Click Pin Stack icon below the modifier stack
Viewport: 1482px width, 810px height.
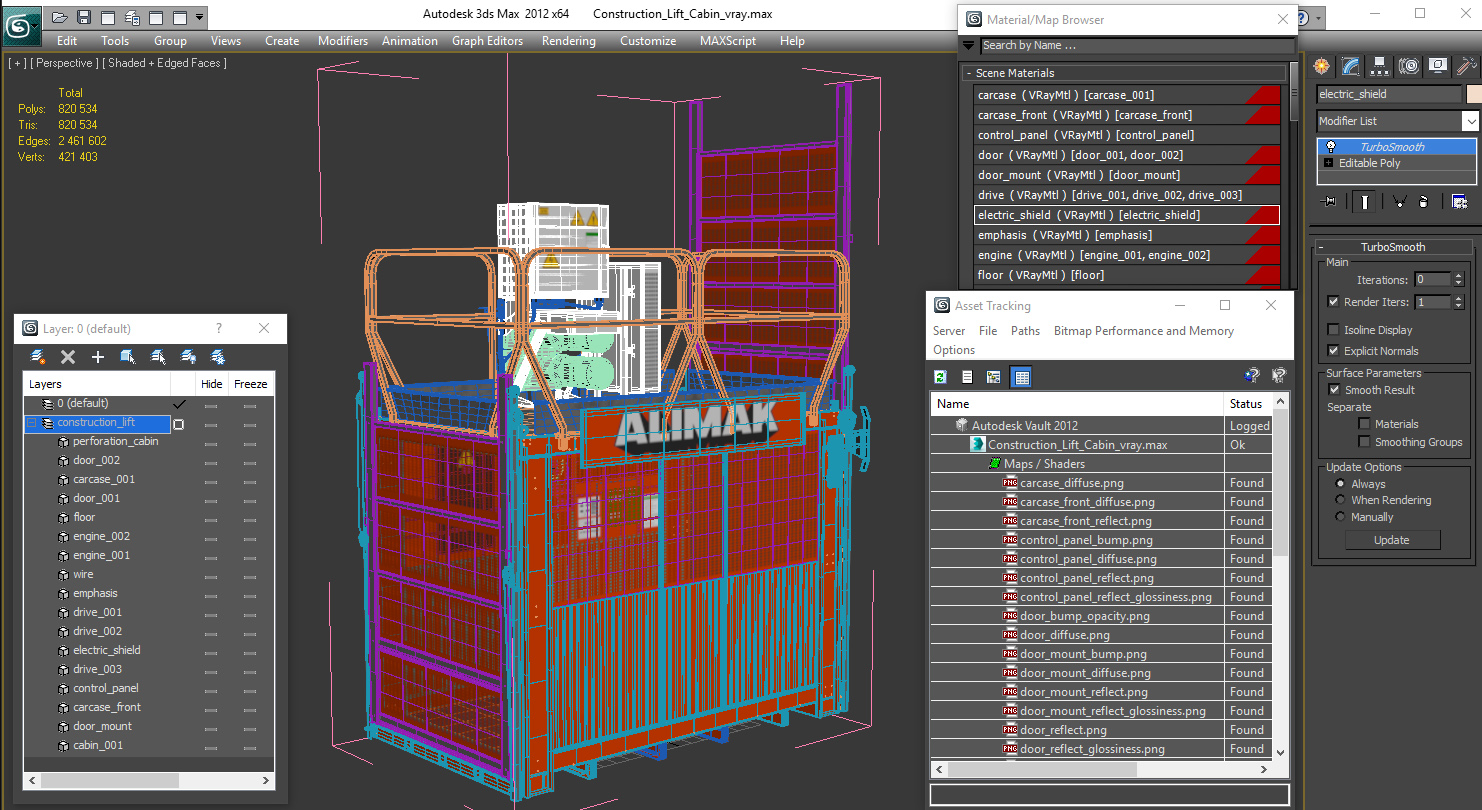tap(1329, 201)
